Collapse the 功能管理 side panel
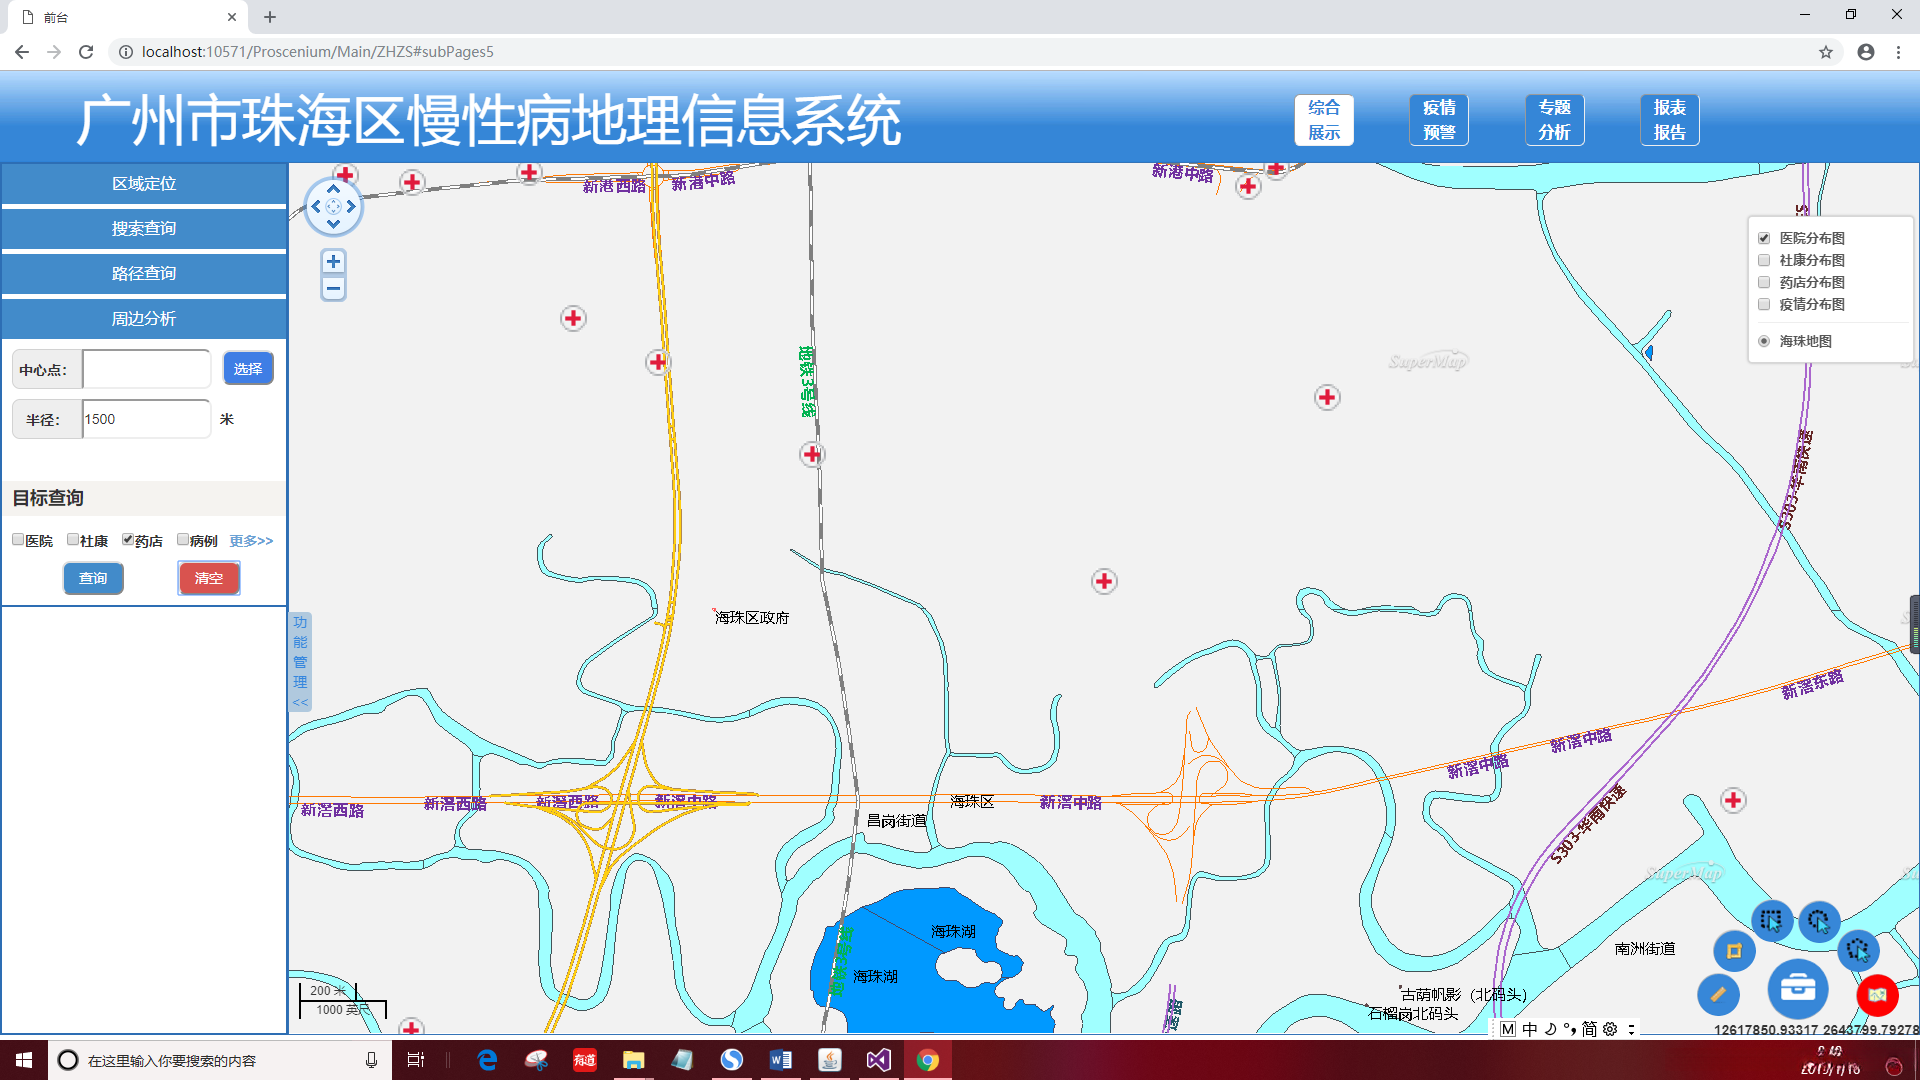 (300, 662)
